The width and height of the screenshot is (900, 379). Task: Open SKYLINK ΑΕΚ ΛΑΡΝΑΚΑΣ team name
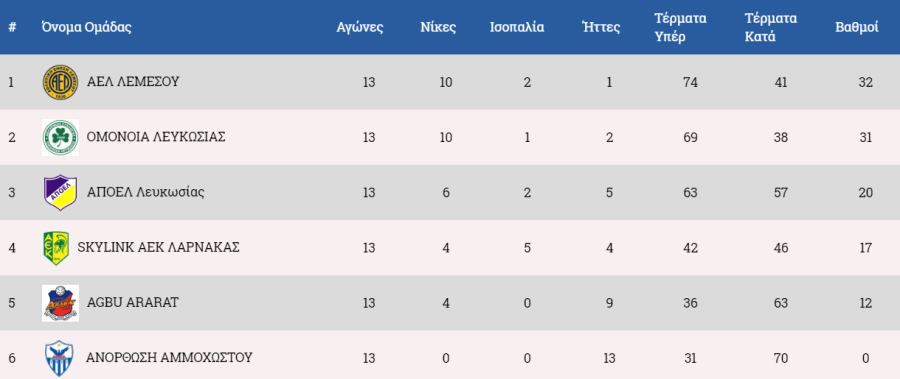[x=158, y=247]
